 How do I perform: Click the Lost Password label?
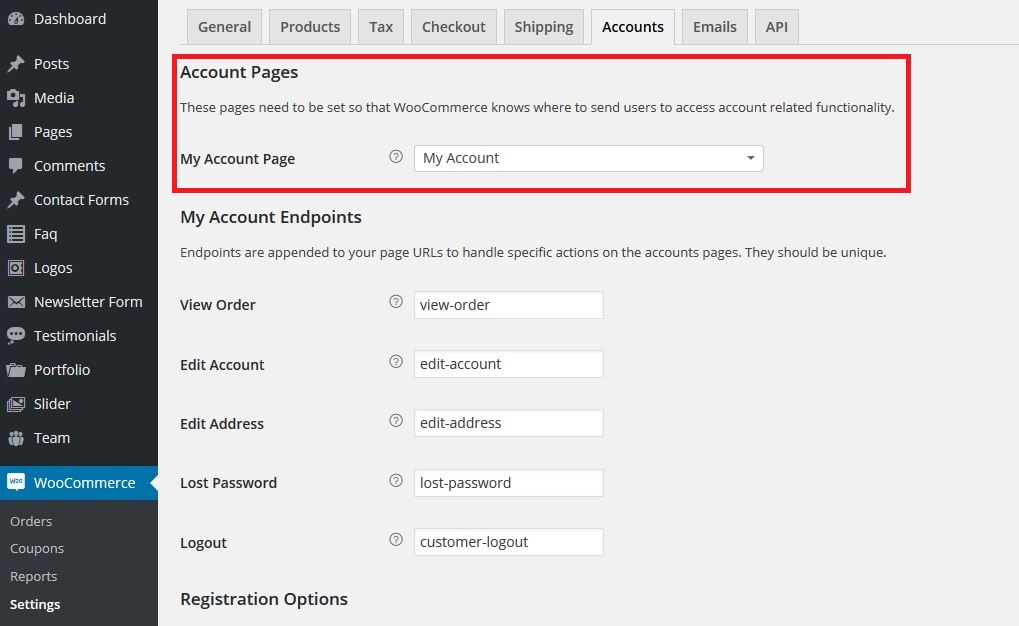tap(228, 483)
